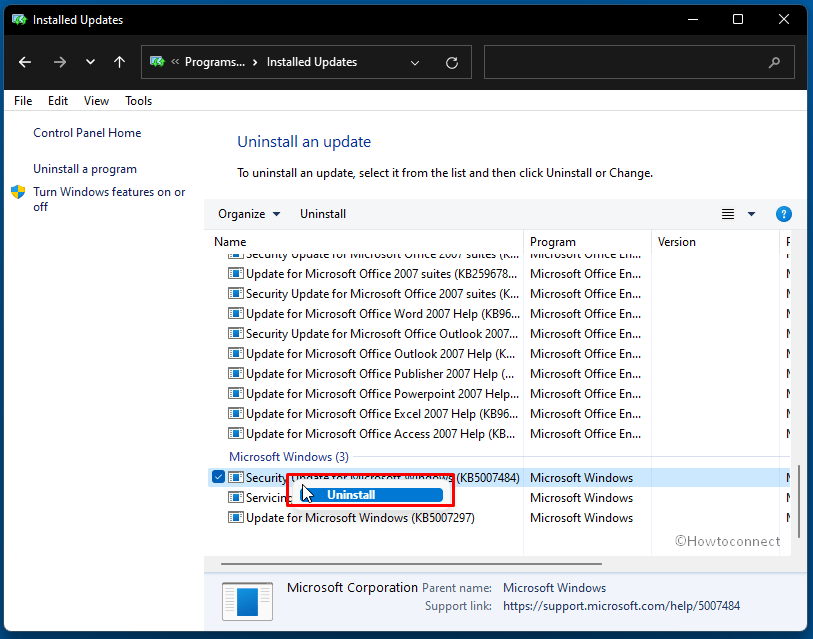Click the icon of Office Excel 2007 Help update
813x639 pixels.
(236, 414)
